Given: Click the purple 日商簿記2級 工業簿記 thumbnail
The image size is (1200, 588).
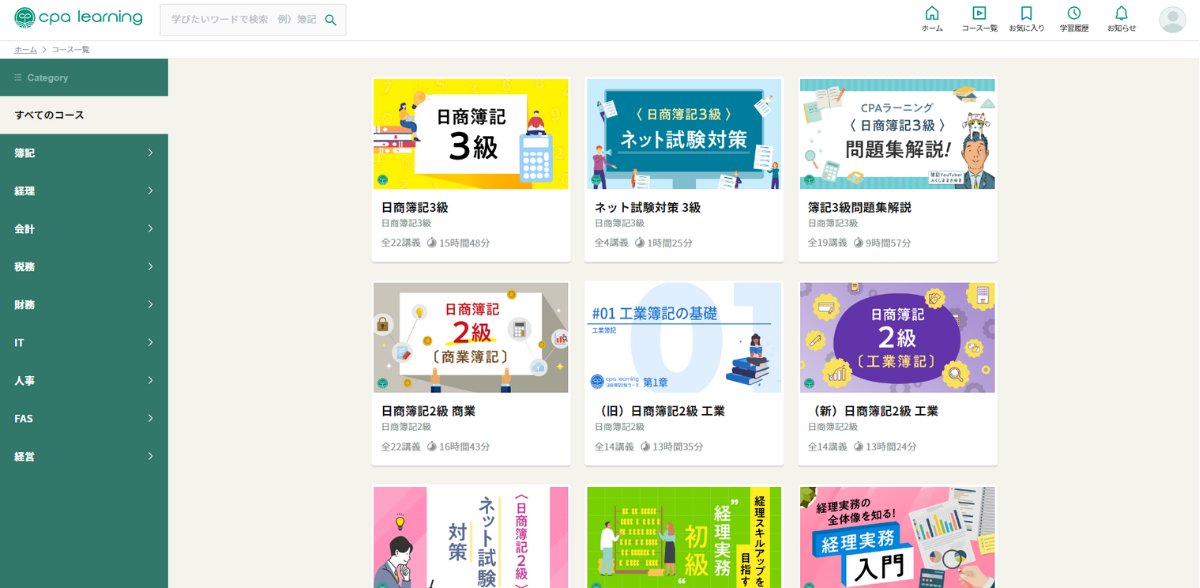Looking at the screenshot, I should 897,338.
